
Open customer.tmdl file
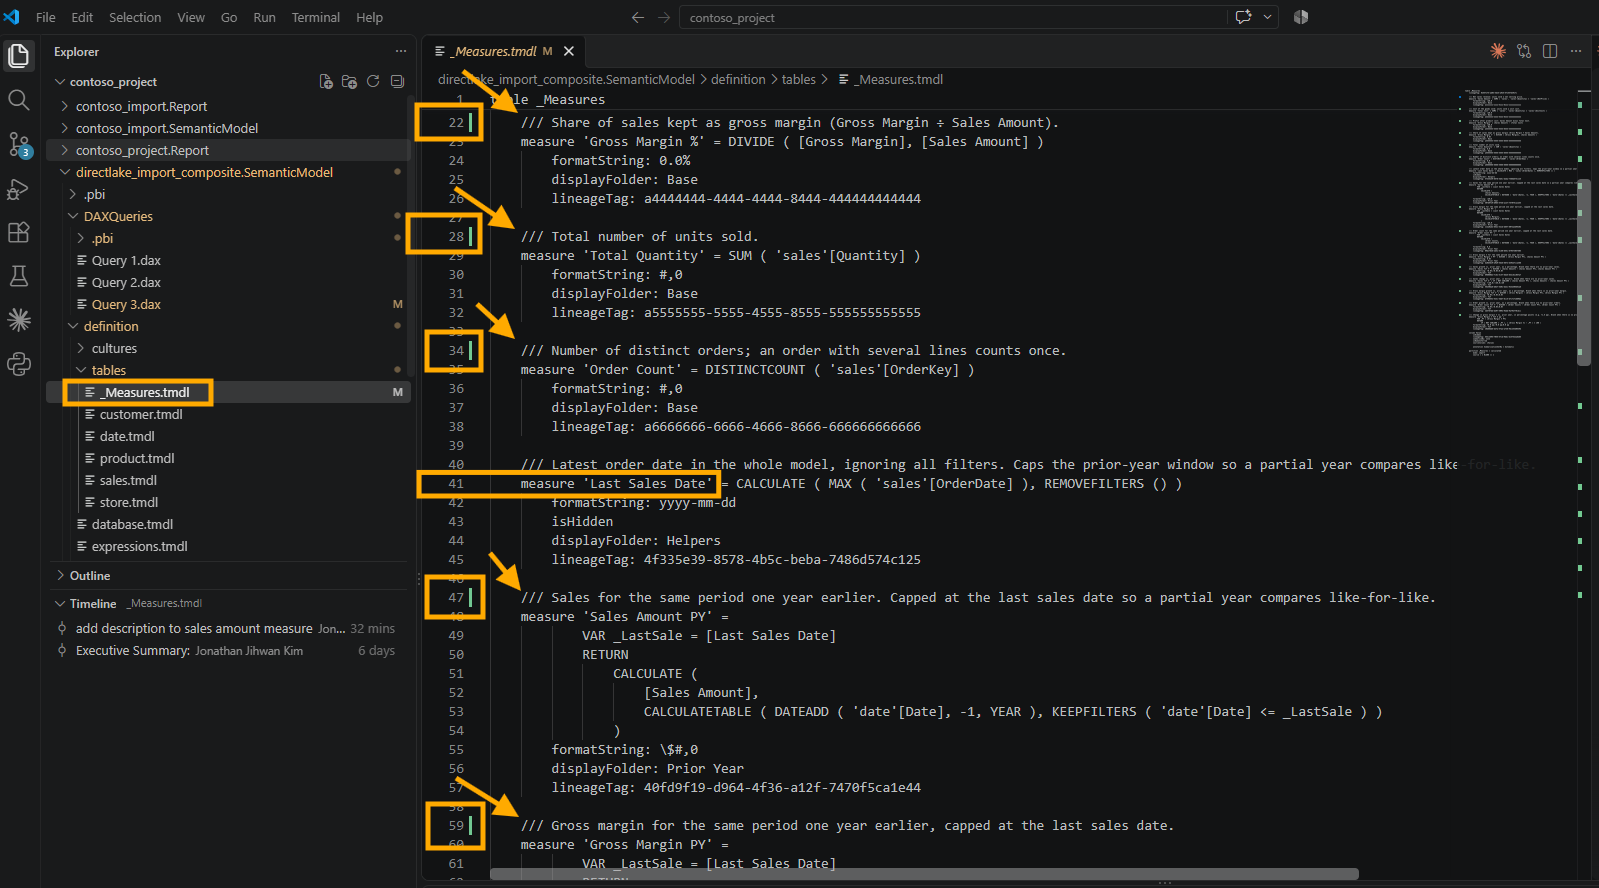tap(141, 414)
